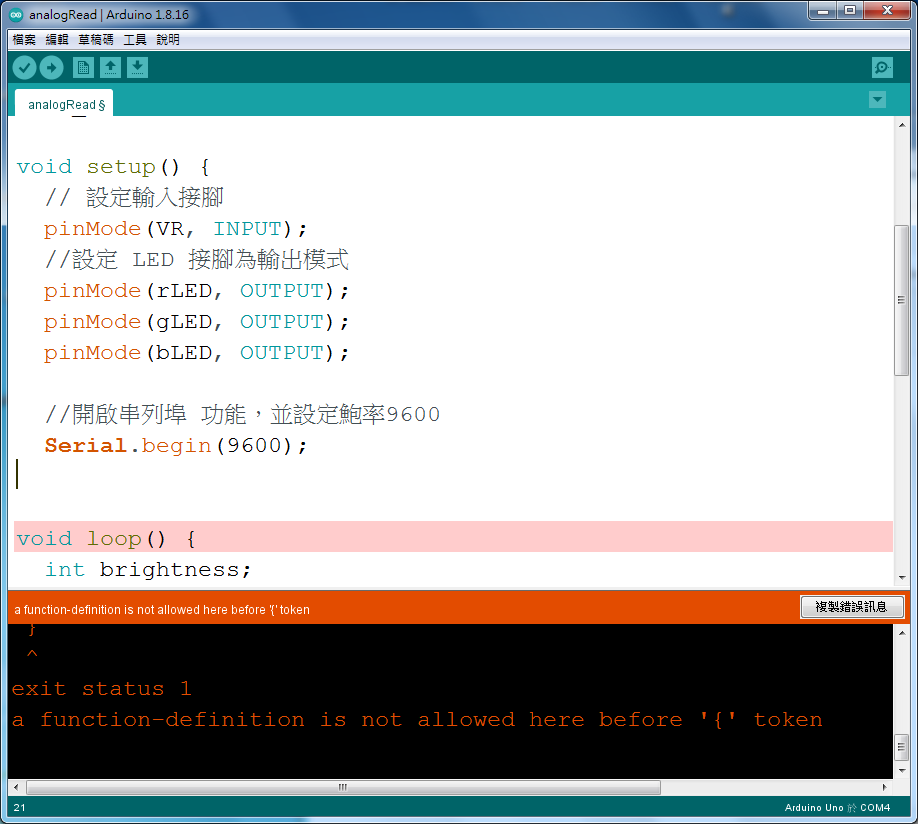This screenshot has width=918, height=824.
Task: Click the console scroll left arrow
Action: (16, 787)
